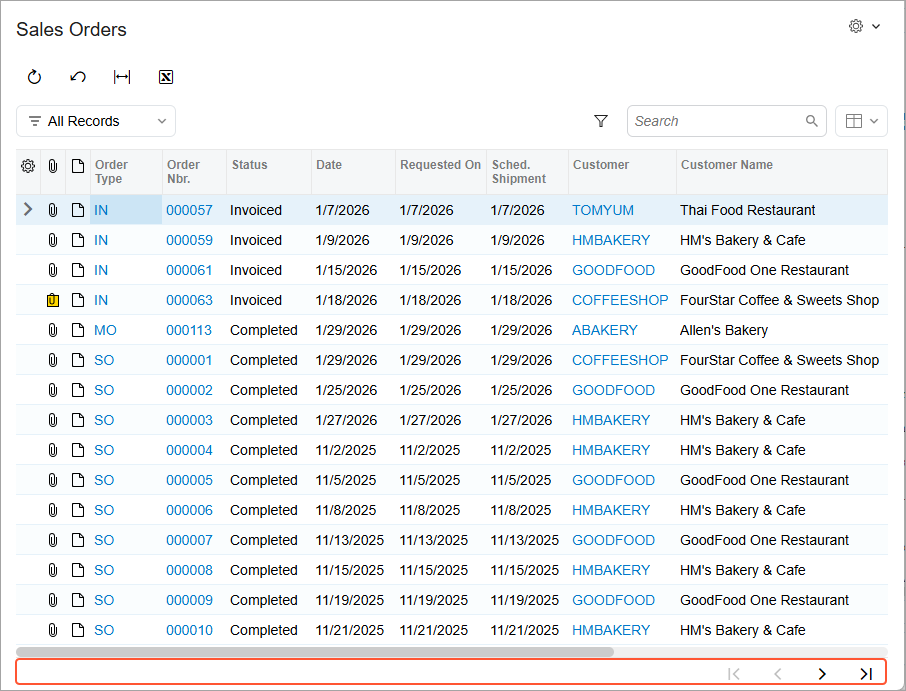Open the note icon for order 000063
Image resolution: width=906 pixels, height=691 pixels.
click(78, 300)
